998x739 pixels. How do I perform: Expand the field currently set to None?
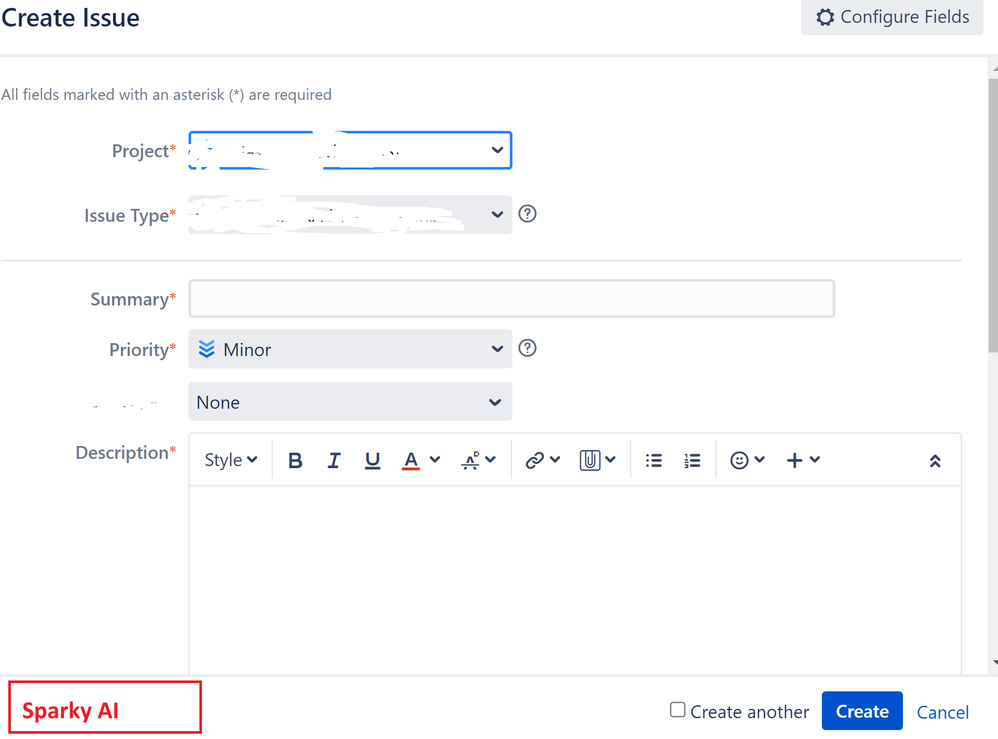tap(350, 401)
